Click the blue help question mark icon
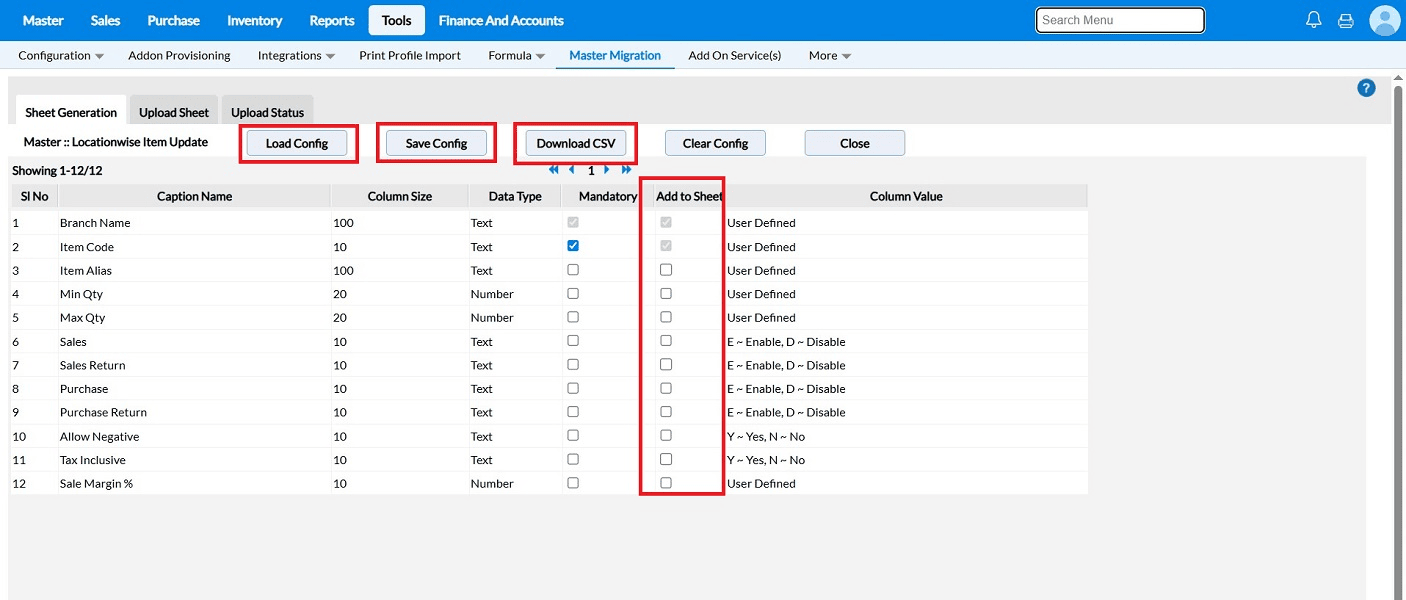The height and width of the screenshot is (600, 1406). point(1366,88)
